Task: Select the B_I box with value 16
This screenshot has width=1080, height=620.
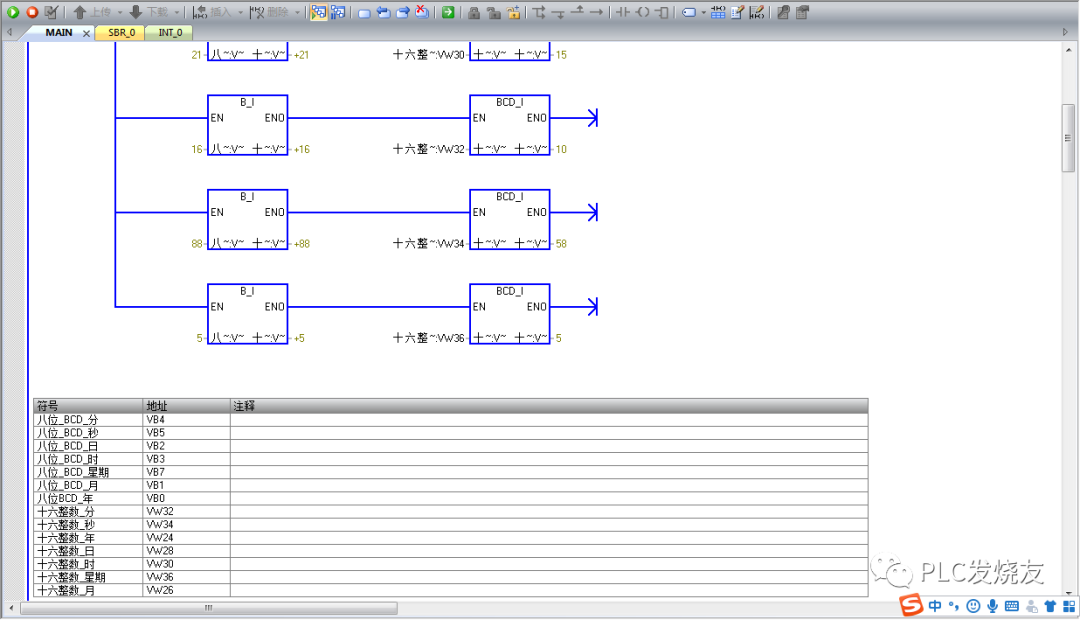Action: pos(247,125)
